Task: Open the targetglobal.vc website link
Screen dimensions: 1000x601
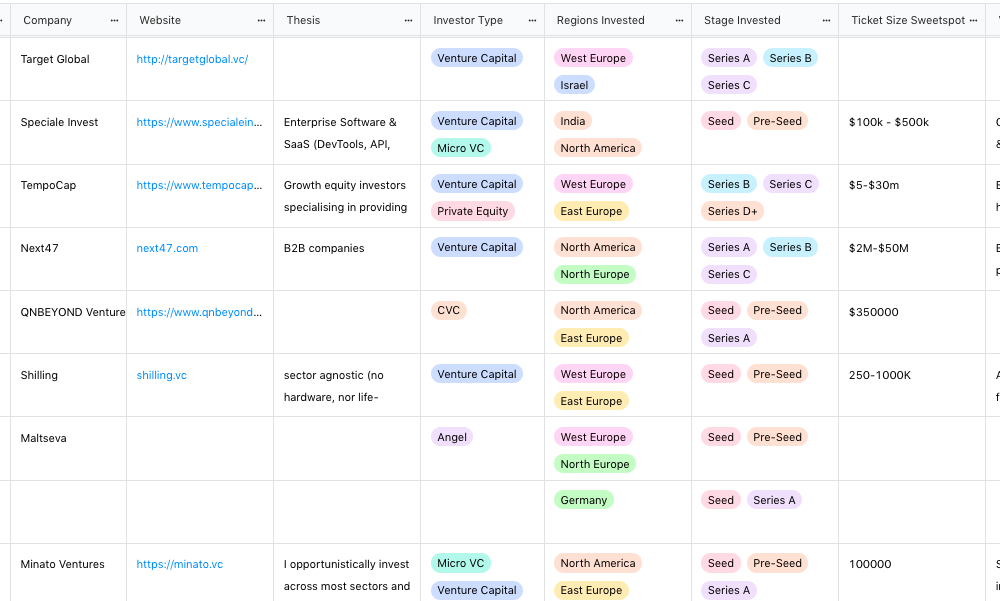Action: point(192,59)
